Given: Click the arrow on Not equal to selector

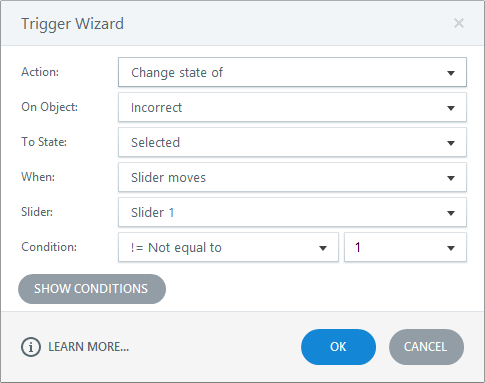Looking at the screenshot, I should [x=323, y=248].
